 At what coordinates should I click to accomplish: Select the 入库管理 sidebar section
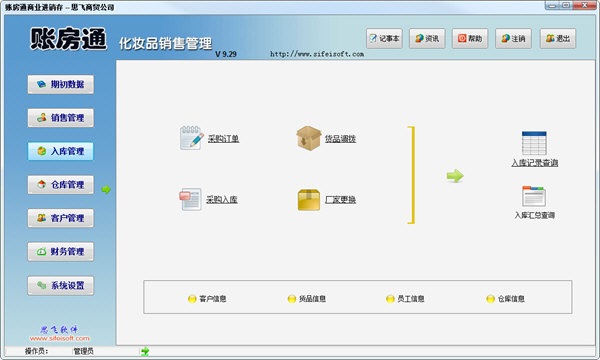[x=60, y=151]
